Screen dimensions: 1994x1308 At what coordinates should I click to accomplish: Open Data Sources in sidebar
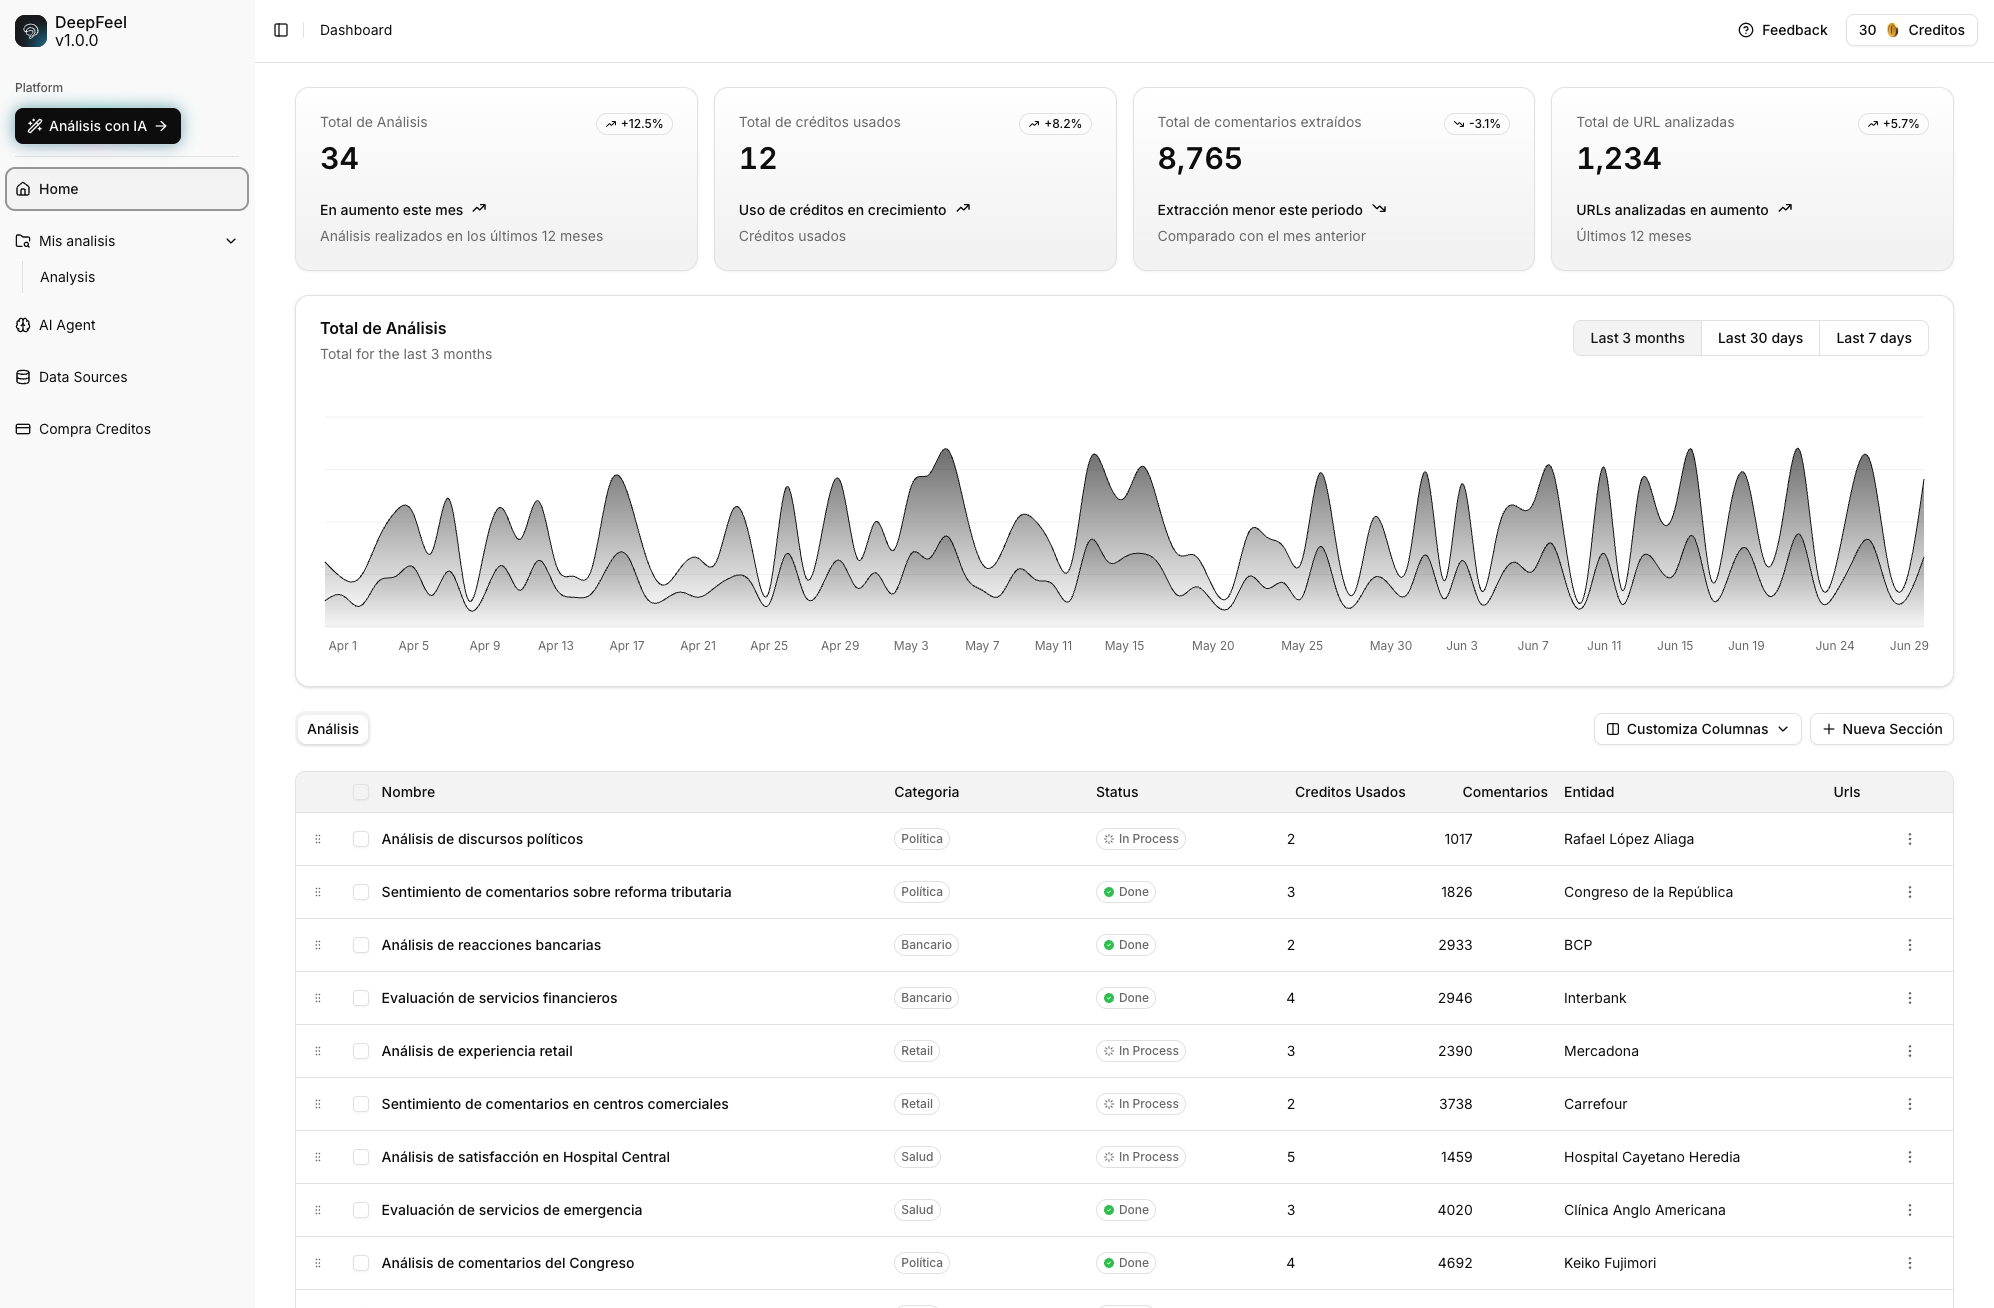(83, 377)
